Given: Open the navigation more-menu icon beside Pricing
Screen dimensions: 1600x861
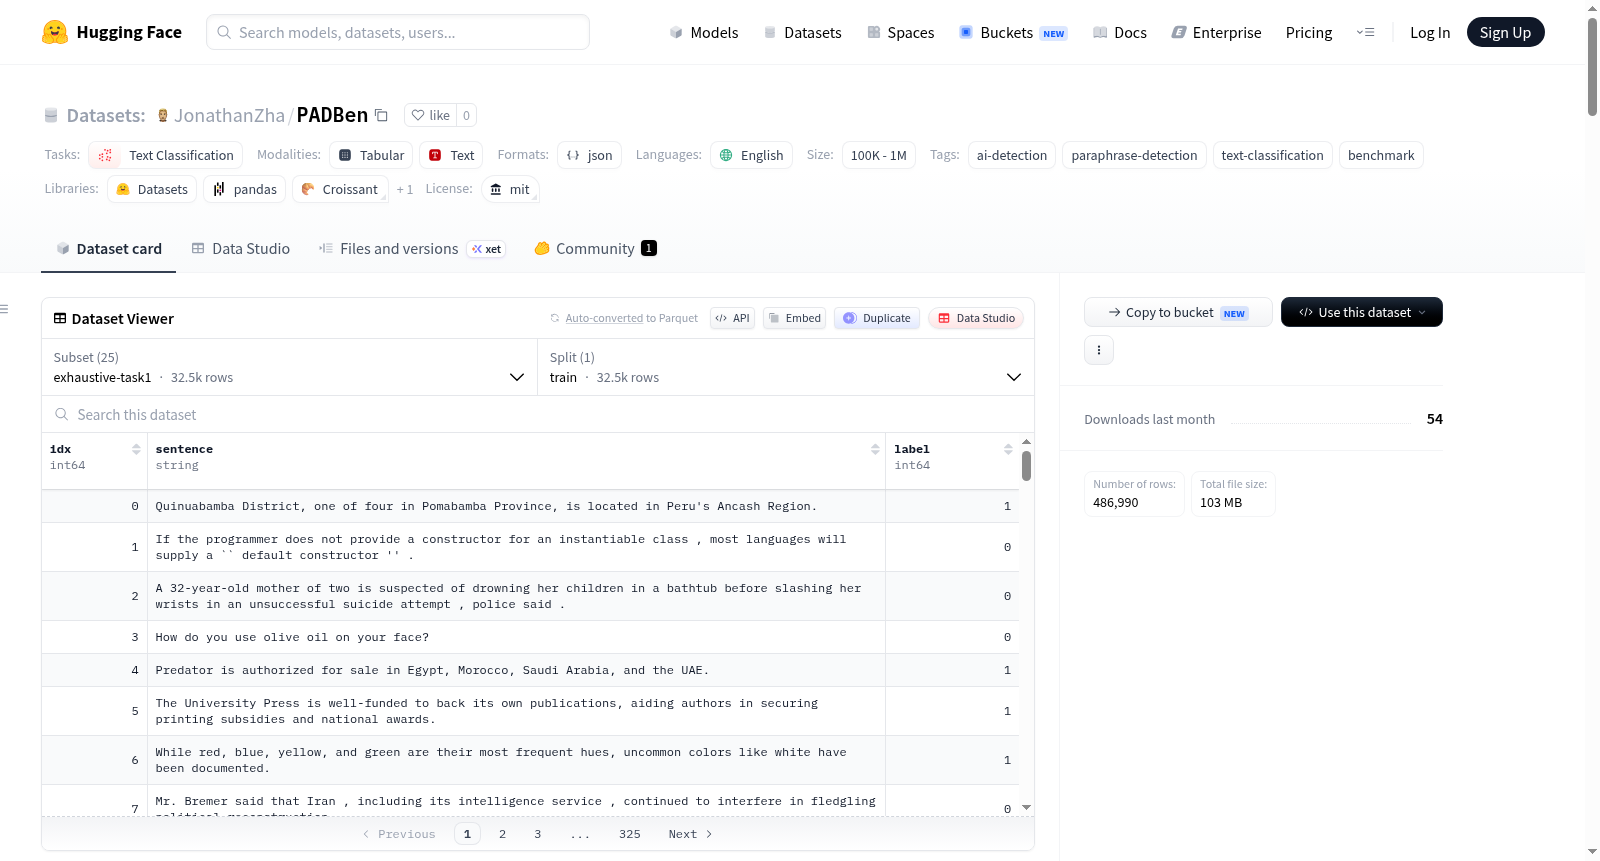Looking at the screenshot, I should (x=1365, y=32).
